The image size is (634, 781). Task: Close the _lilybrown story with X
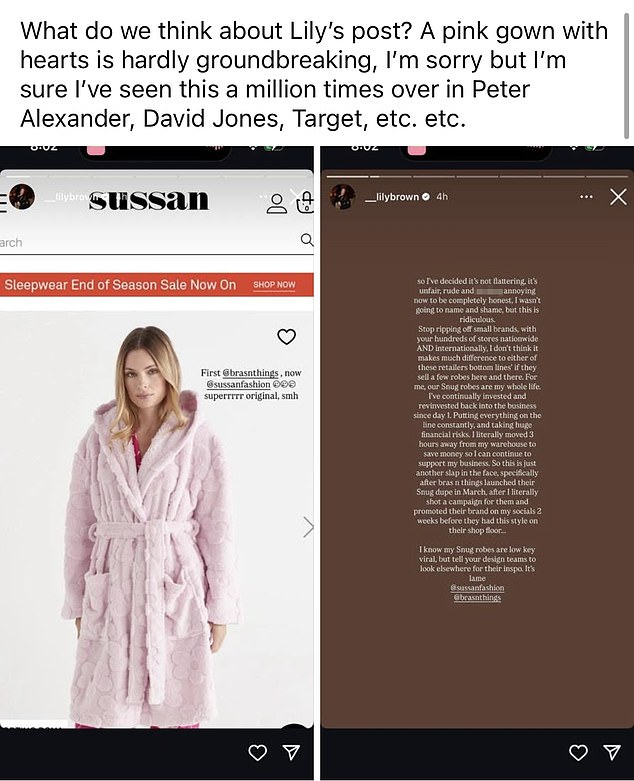(x=618, y=197)
